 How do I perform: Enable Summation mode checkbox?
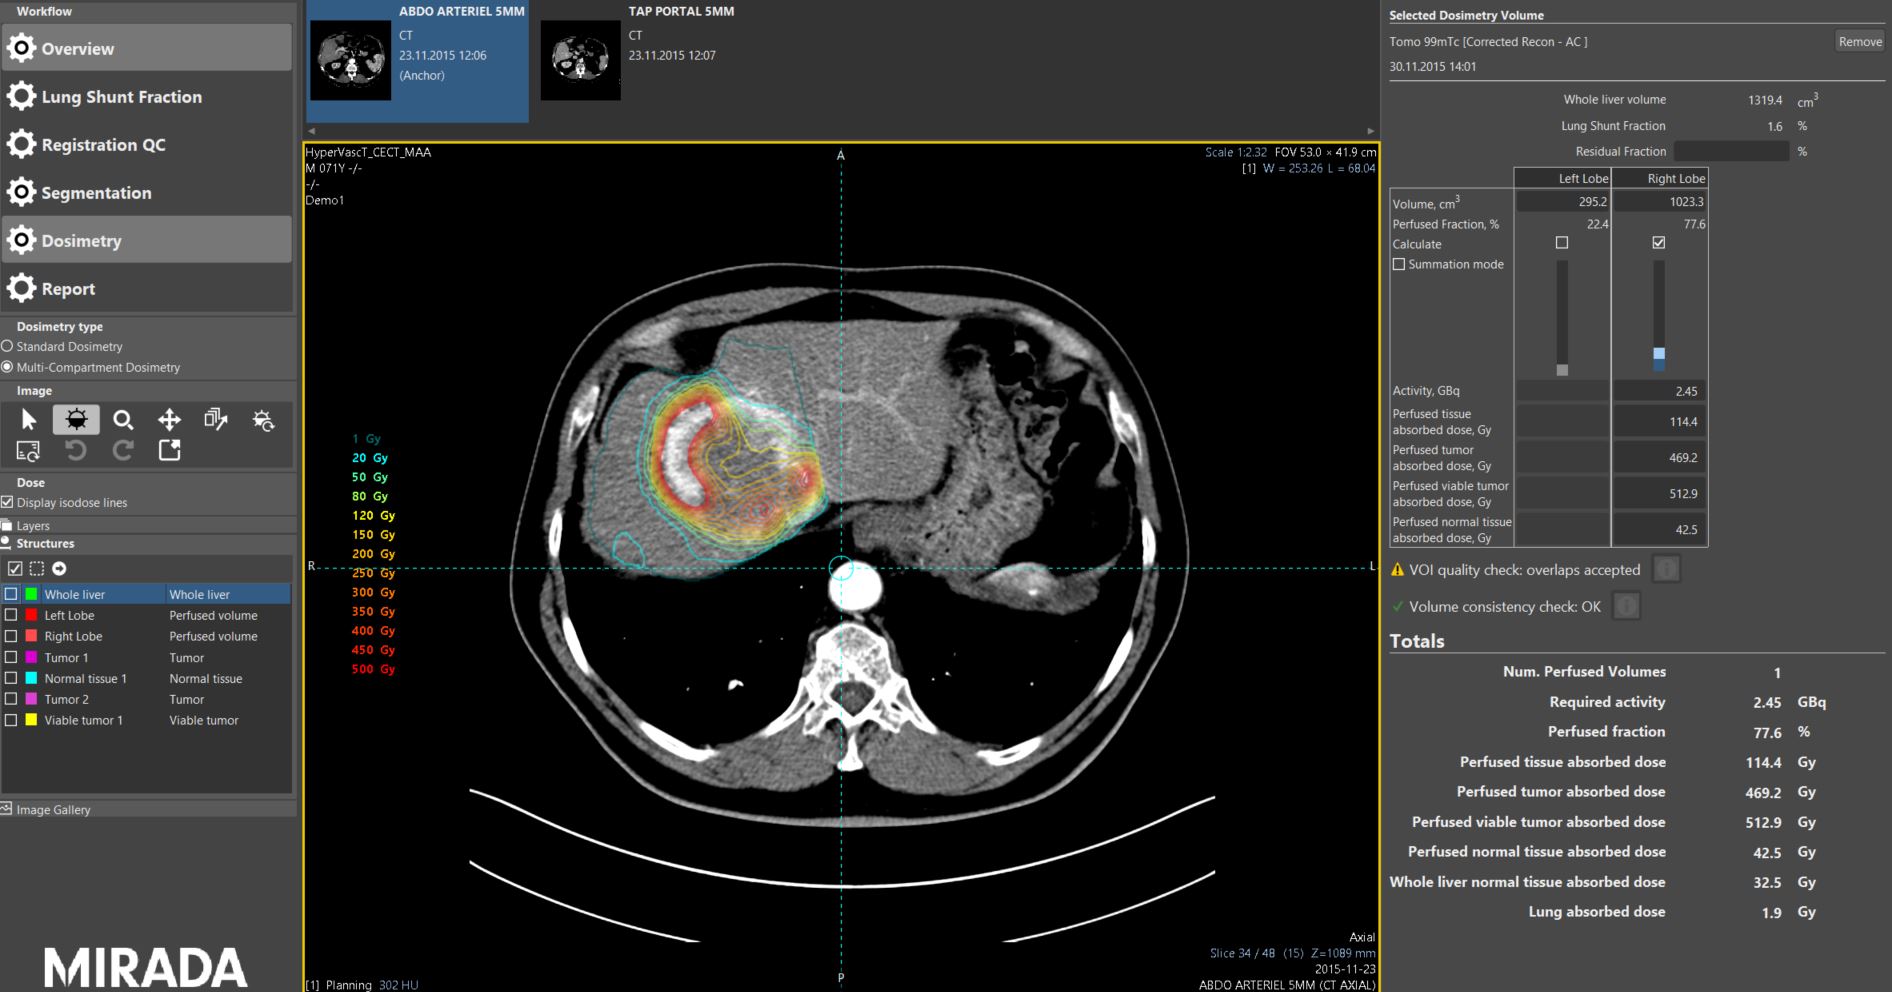[1399, 264]
